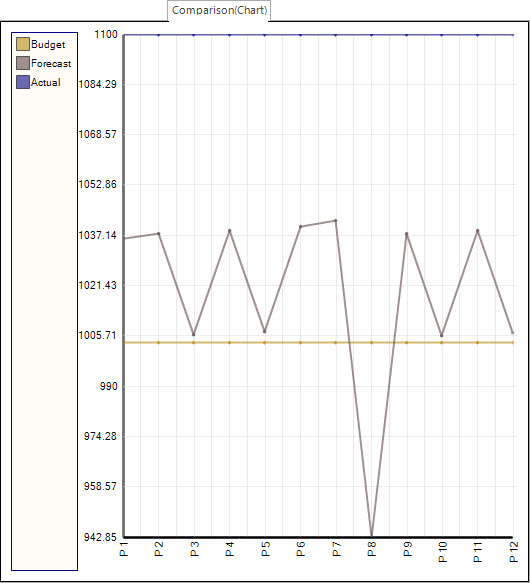Screen dimensions: 530x583
Task: Click the P 10 x-axis label
Action: point(443,552)
